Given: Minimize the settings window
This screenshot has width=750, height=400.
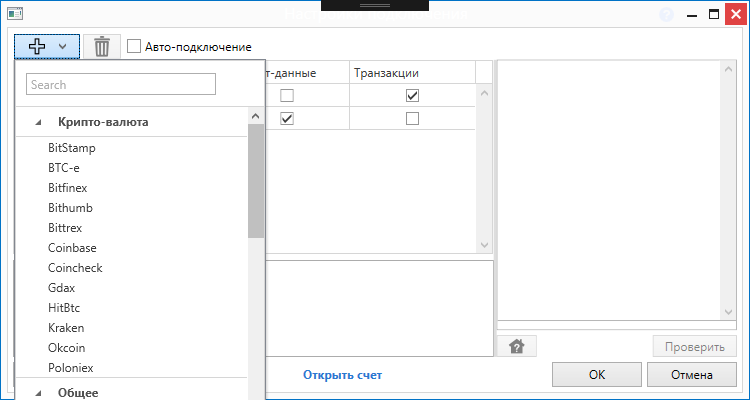Looking at the screenshot, I should click(x=691, y=15).
